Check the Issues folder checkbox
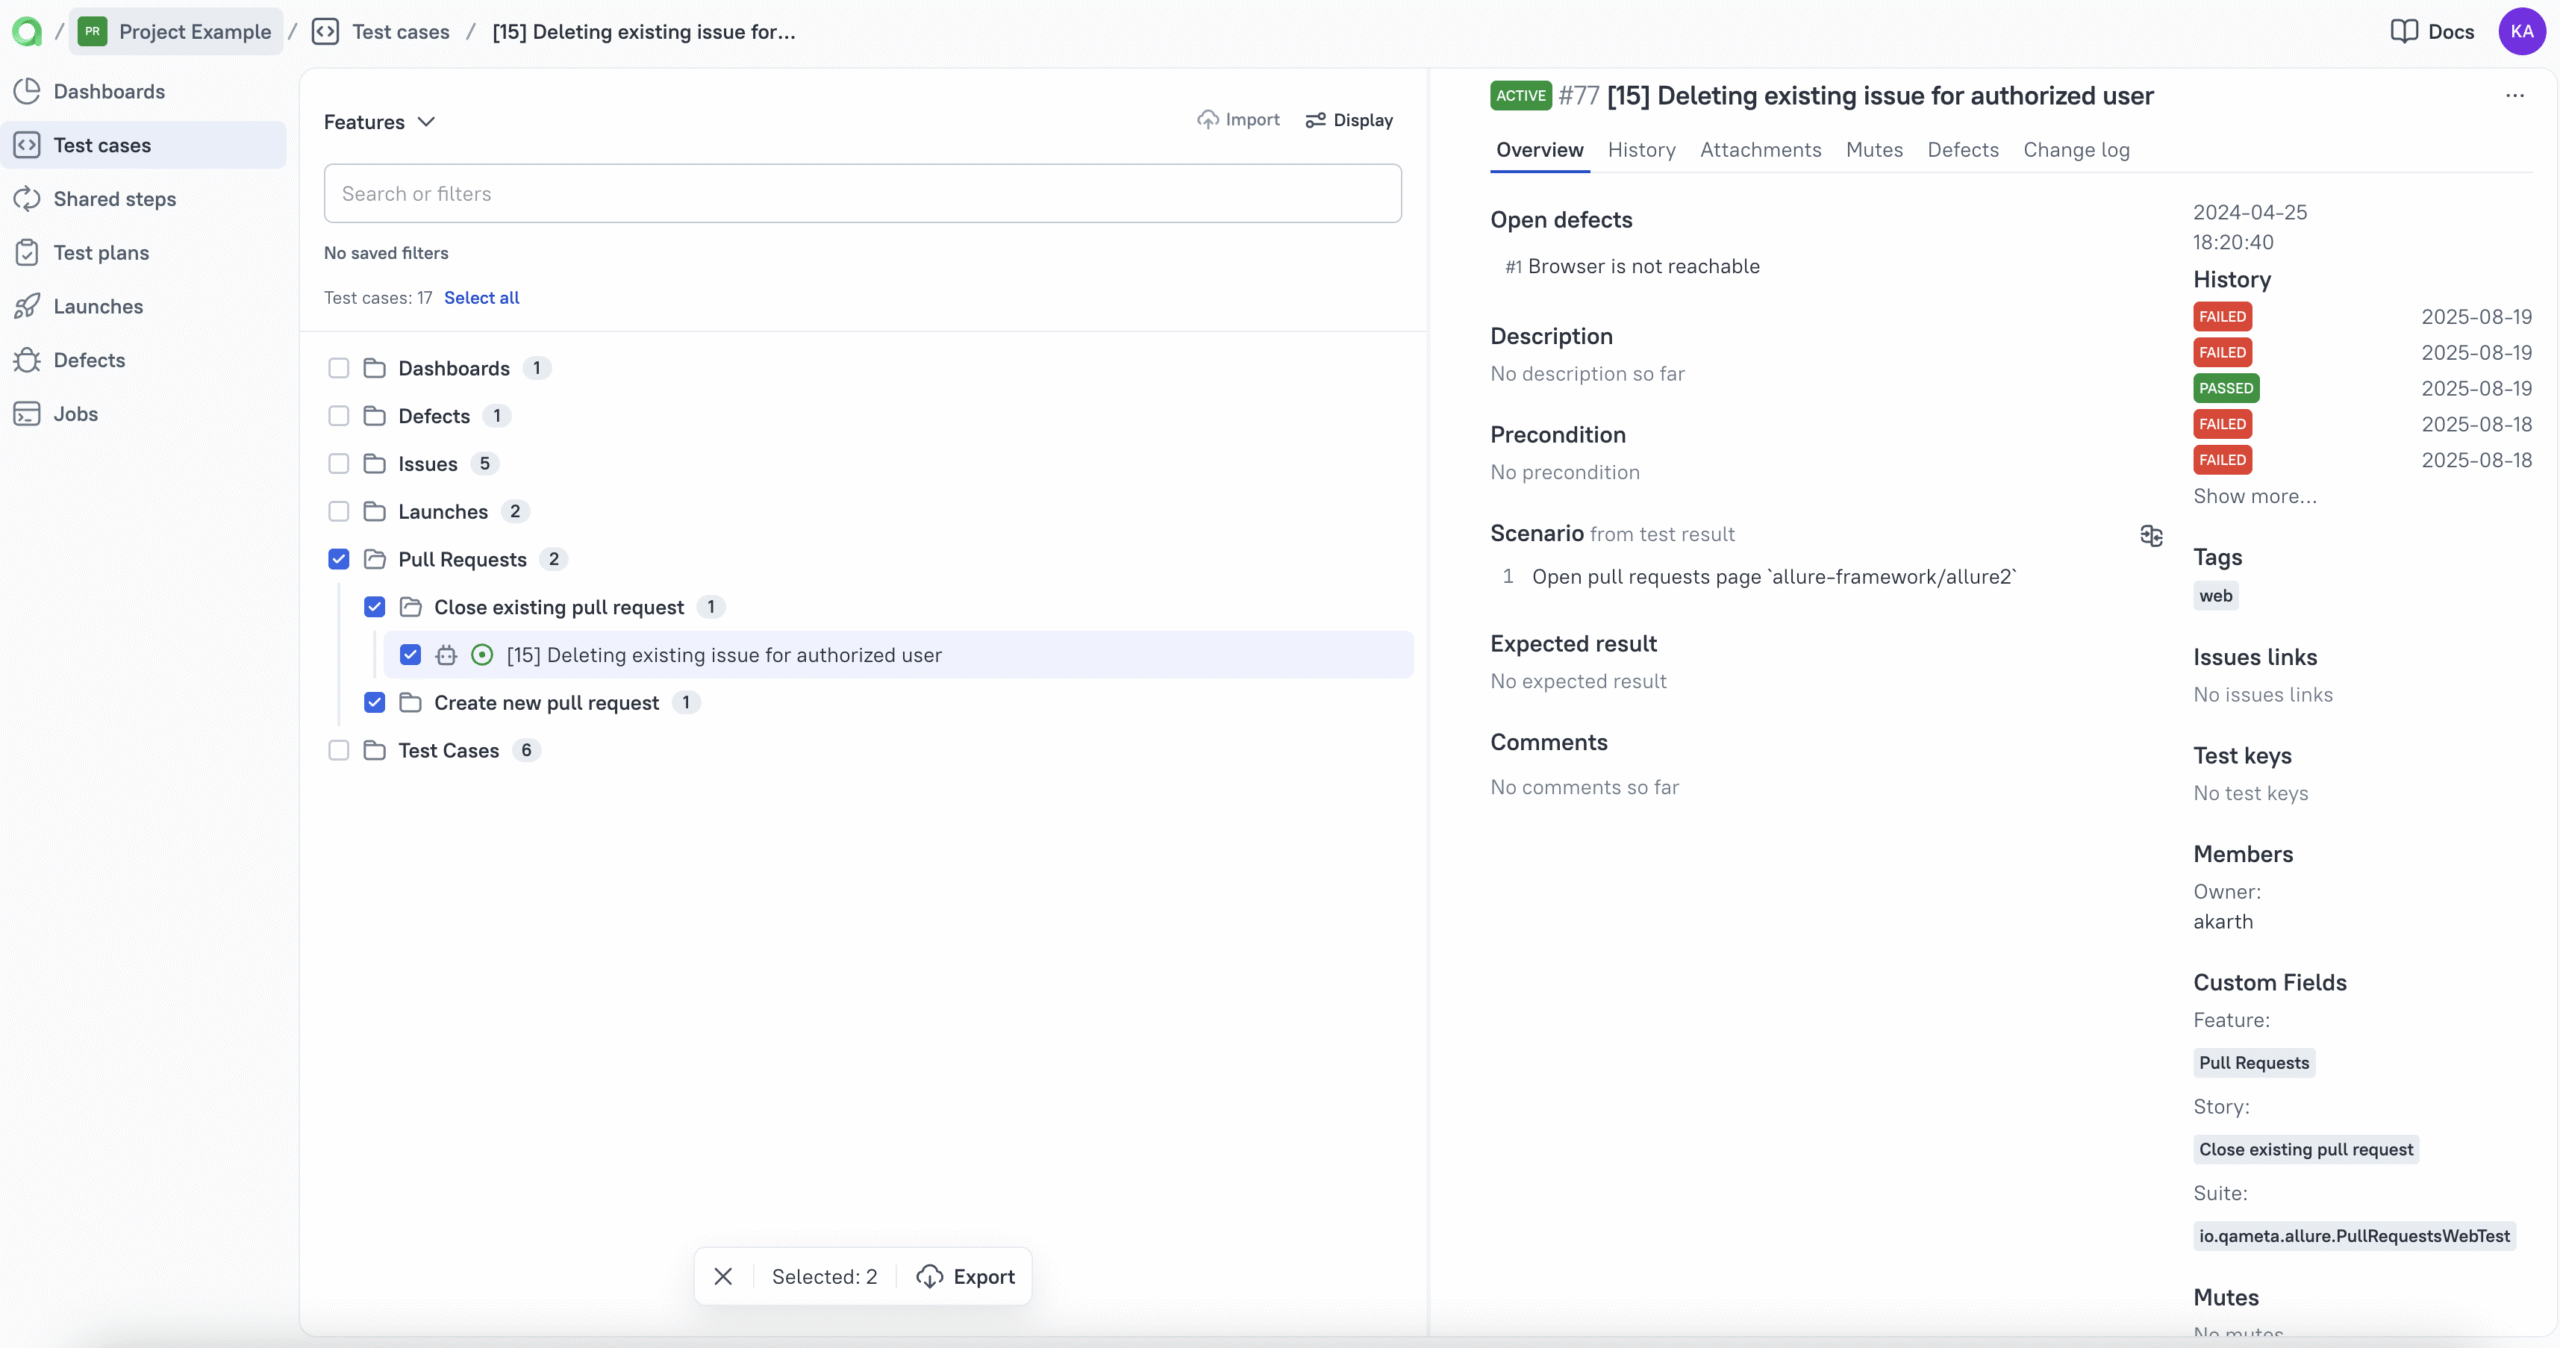Screen dimensions: 2560x1348 [x=338, y=463]
